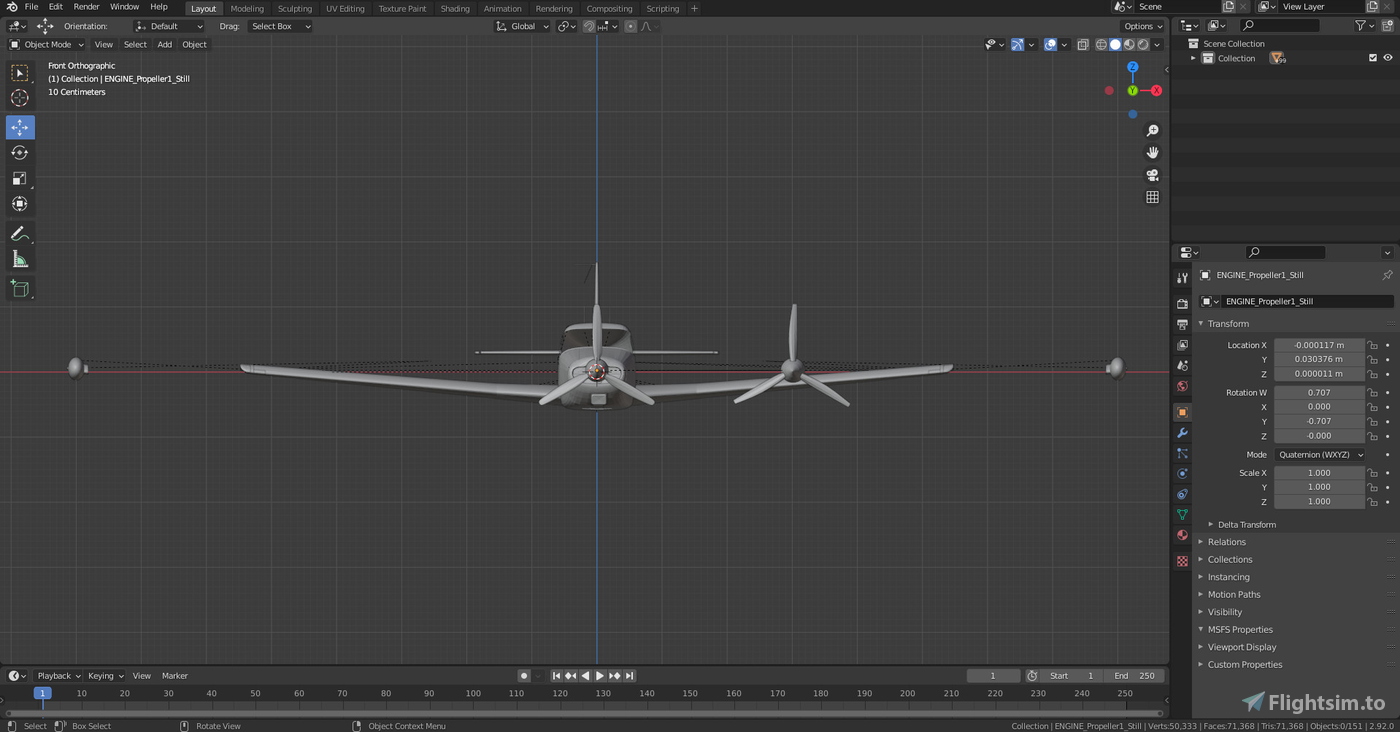Toggle the snapping magnet in the header
The image size is (1400, 732).
(590, 26)
